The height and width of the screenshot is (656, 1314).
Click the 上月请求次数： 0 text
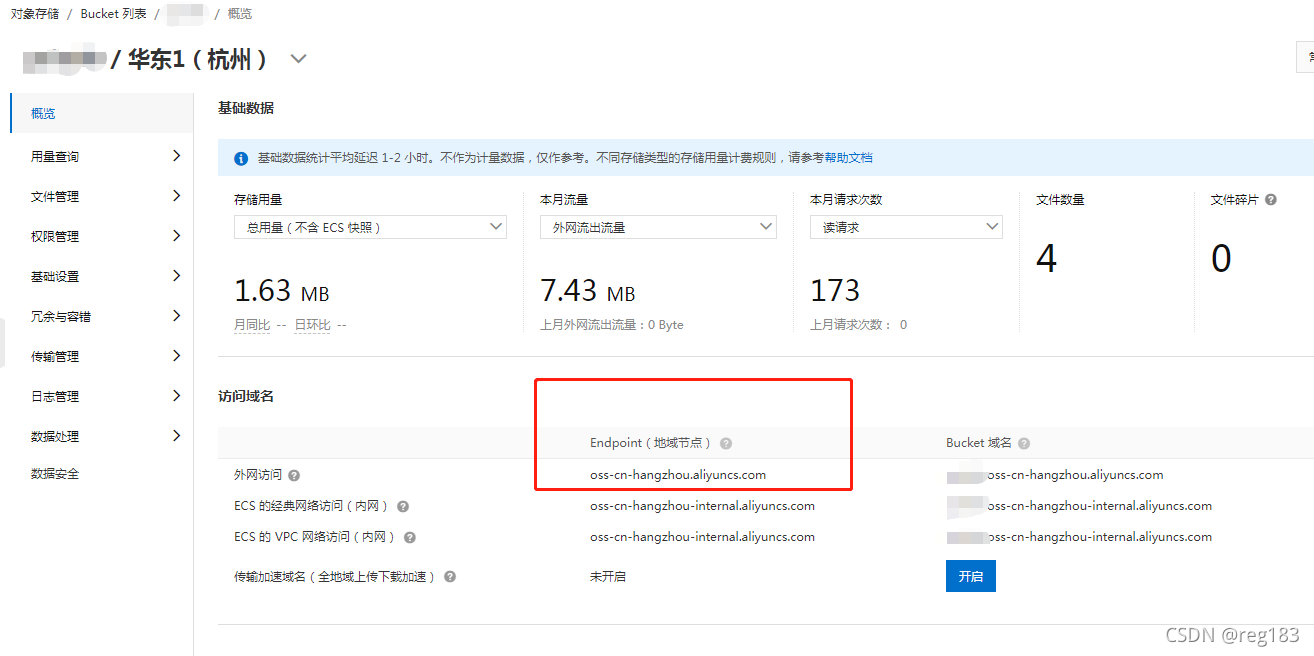pos(859,325)
